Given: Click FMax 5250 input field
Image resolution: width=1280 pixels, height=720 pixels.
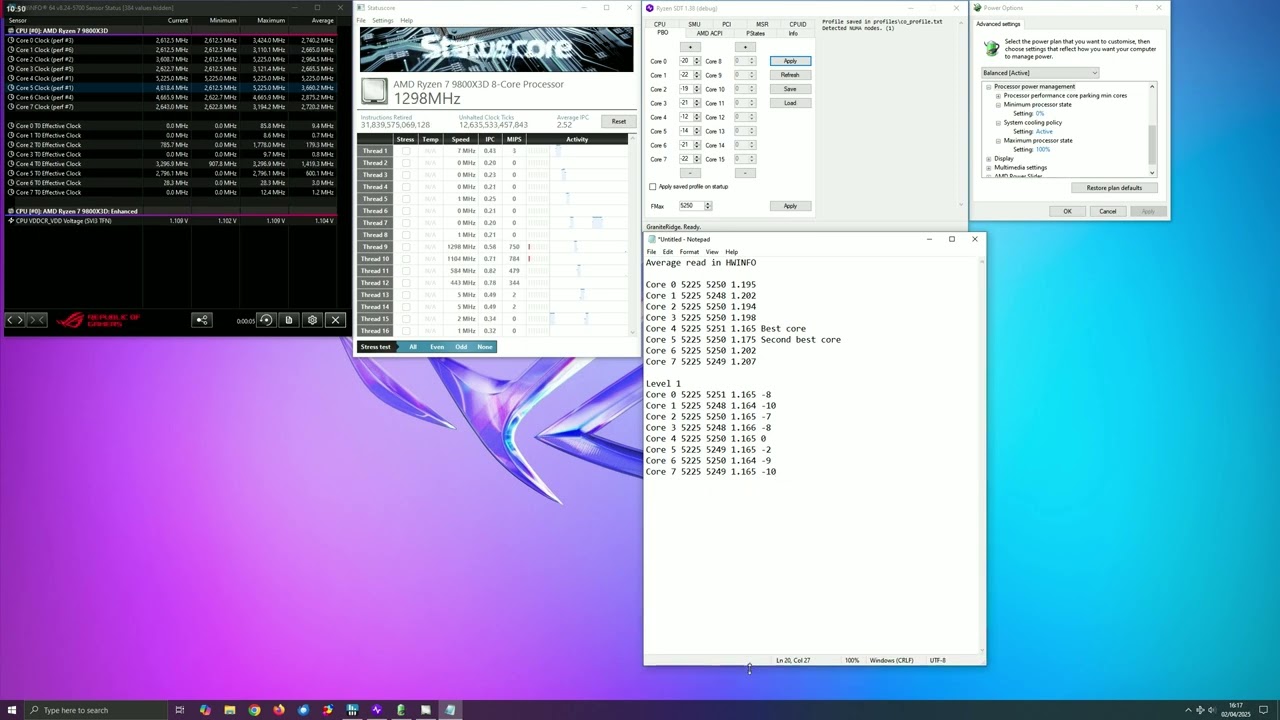Looking at the screenshot, I should pos(690,206).
